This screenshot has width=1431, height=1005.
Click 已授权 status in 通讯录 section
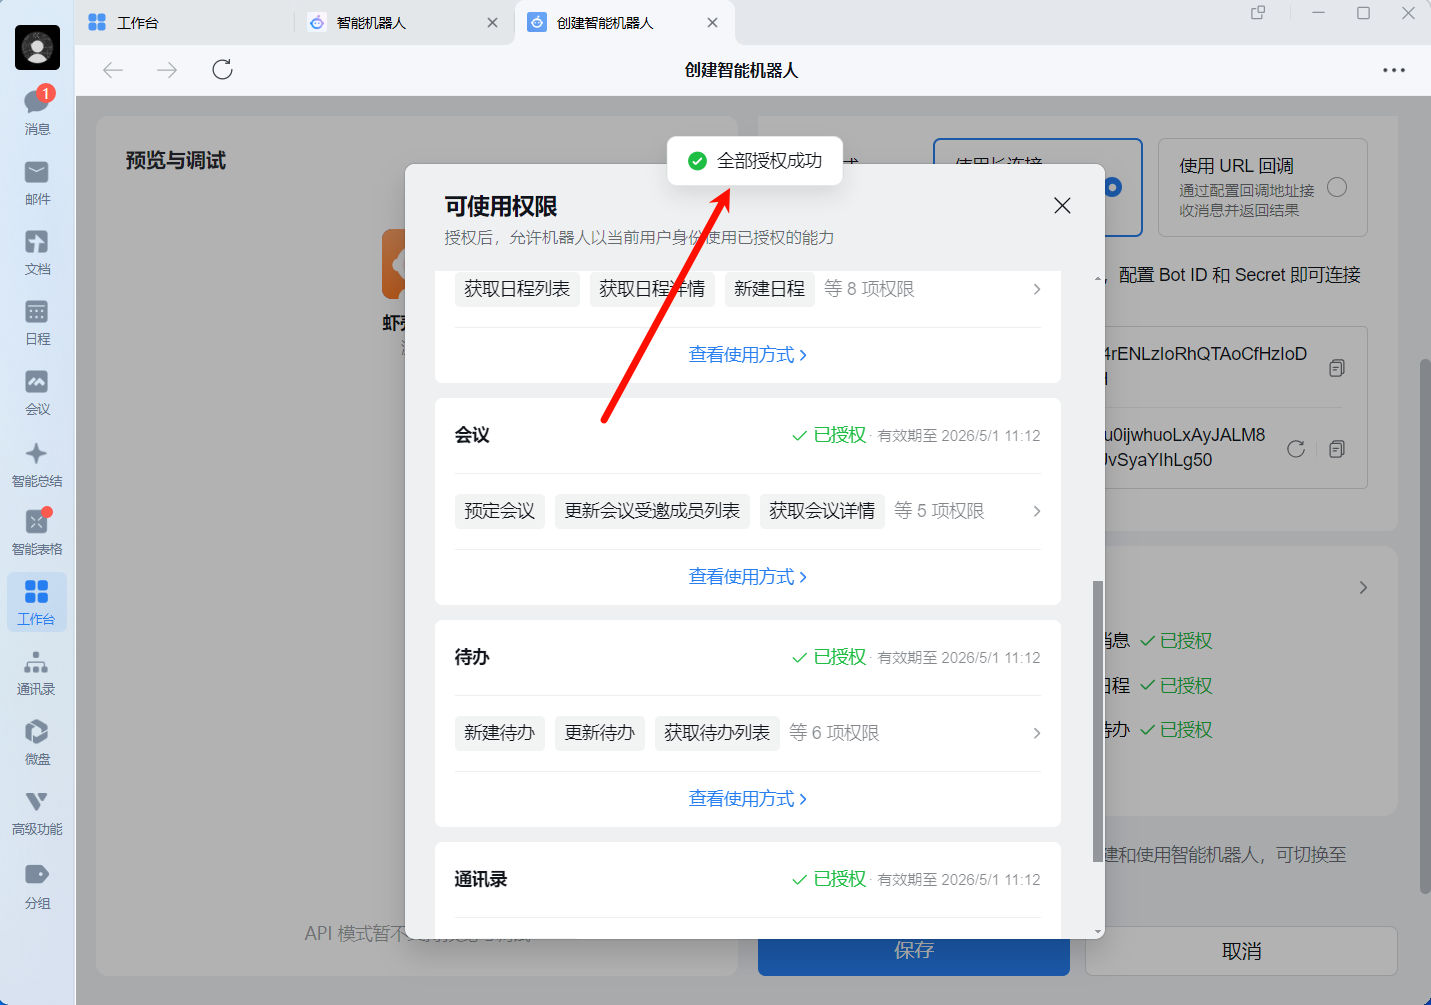(829, 879)
